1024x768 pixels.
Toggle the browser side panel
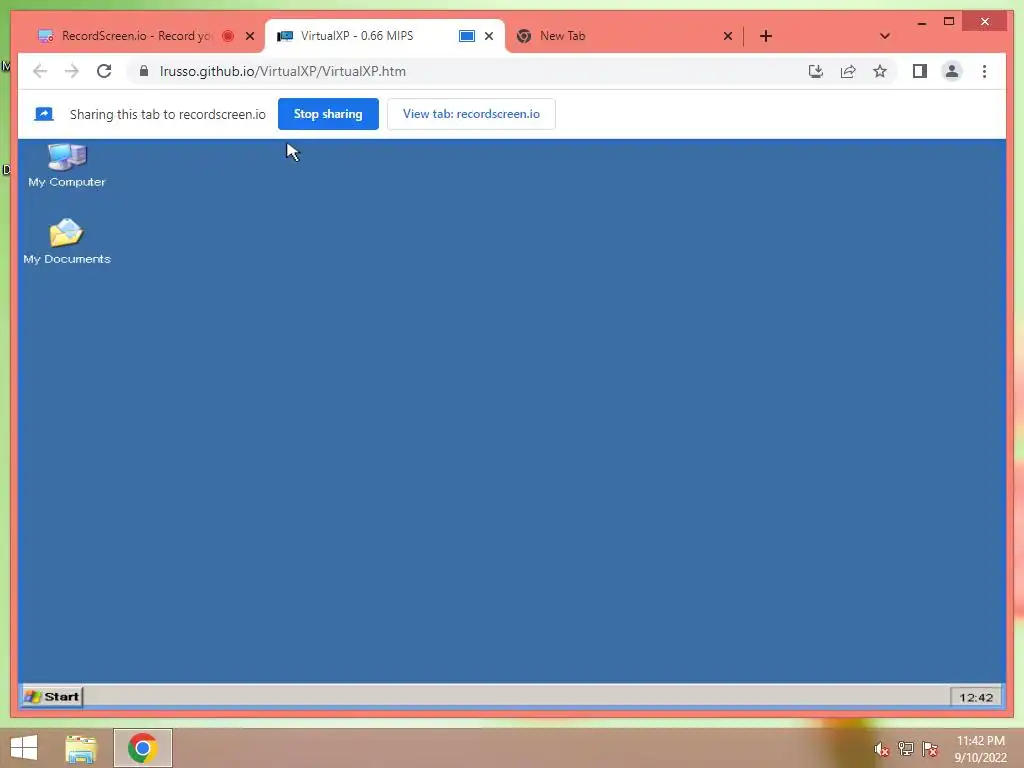tap(920, 71)
